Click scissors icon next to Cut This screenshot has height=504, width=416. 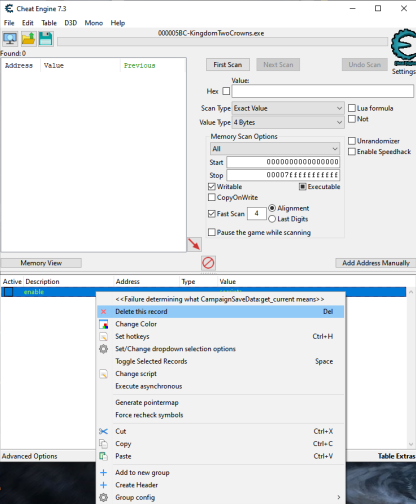coord(103,431)
